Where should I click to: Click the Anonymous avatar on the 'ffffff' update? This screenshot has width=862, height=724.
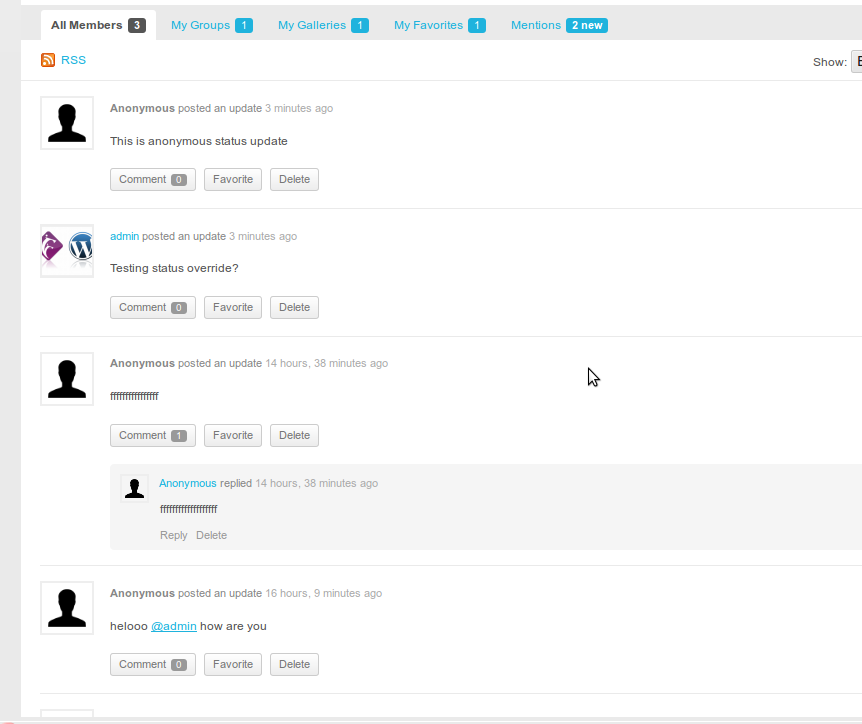click(66, 378)
